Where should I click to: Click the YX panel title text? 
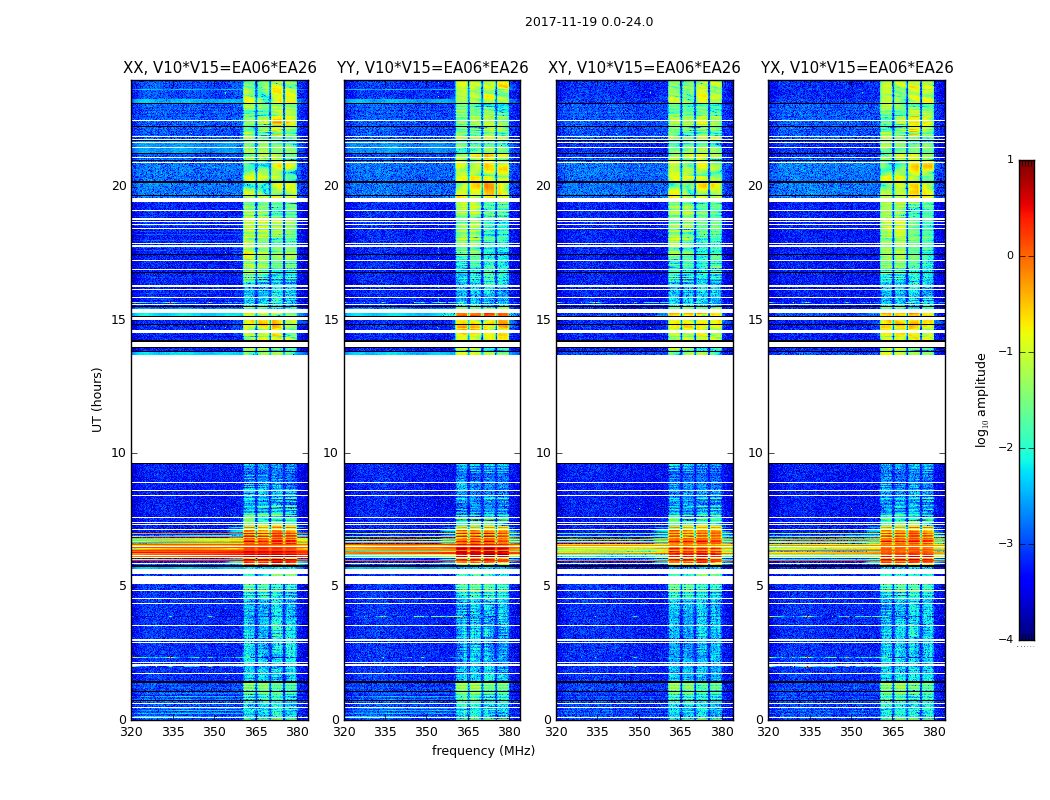pyautogui.click(x=856, y=68)
